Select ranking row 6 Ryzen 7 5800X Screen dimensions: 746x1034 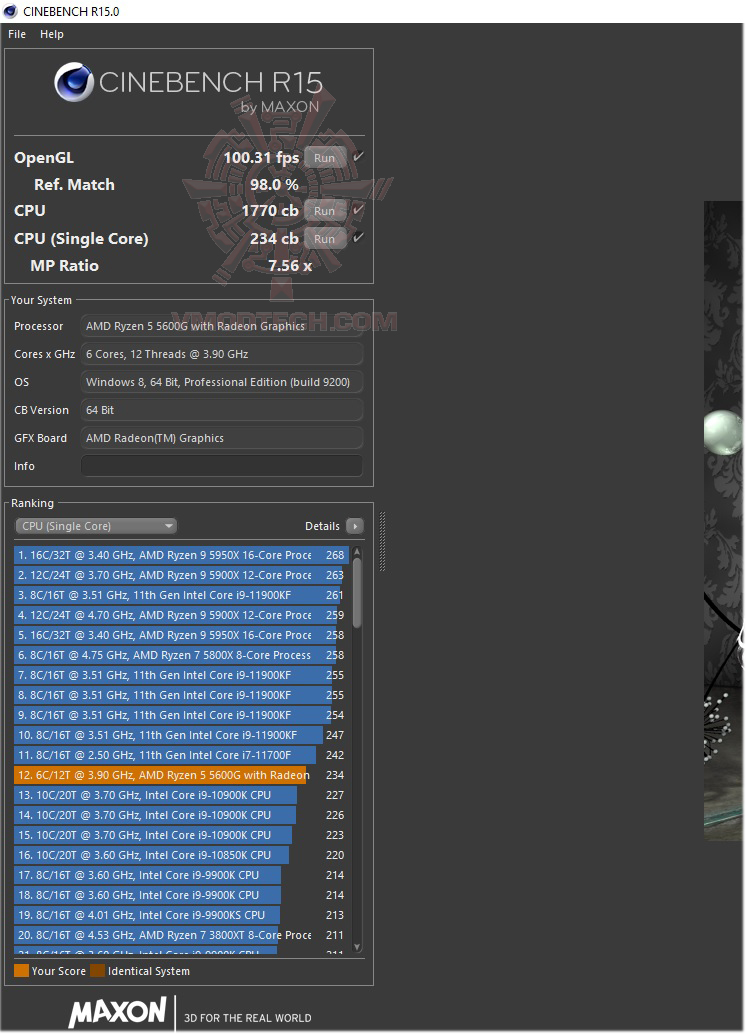[x=181, y=655]
